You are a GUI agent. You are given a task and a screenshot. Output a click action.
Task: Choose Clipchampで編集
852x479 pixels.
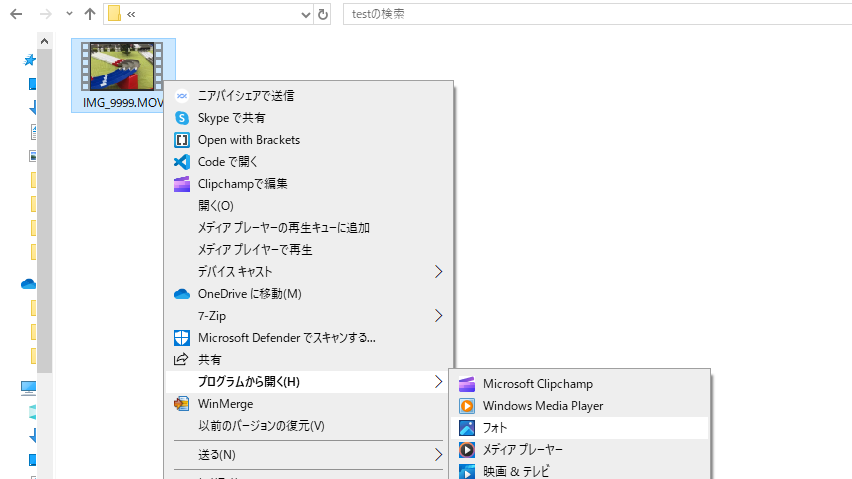tap(309, 184)
